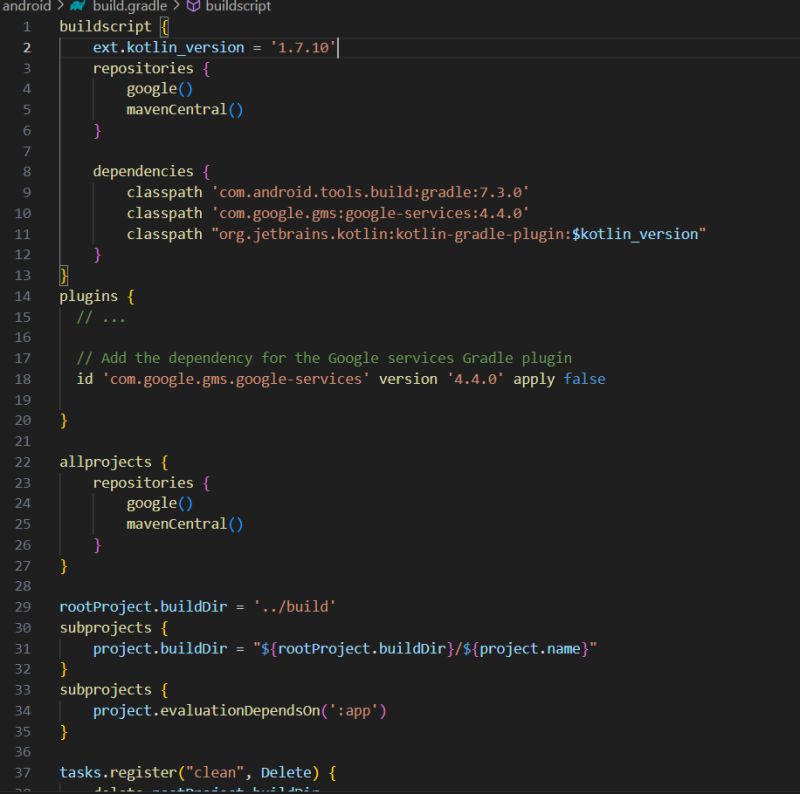Click the buildscript breadcrumb symbol
800x794 pixels.
coord(238,6)
